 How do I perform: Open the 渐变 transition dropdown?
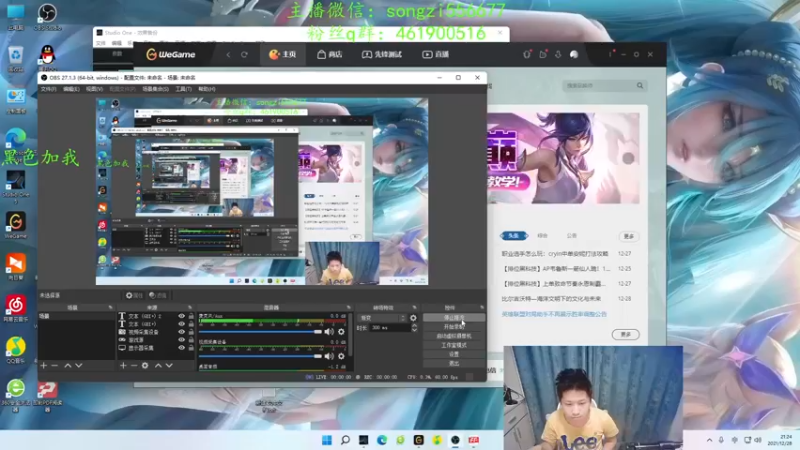click(382, 318)
